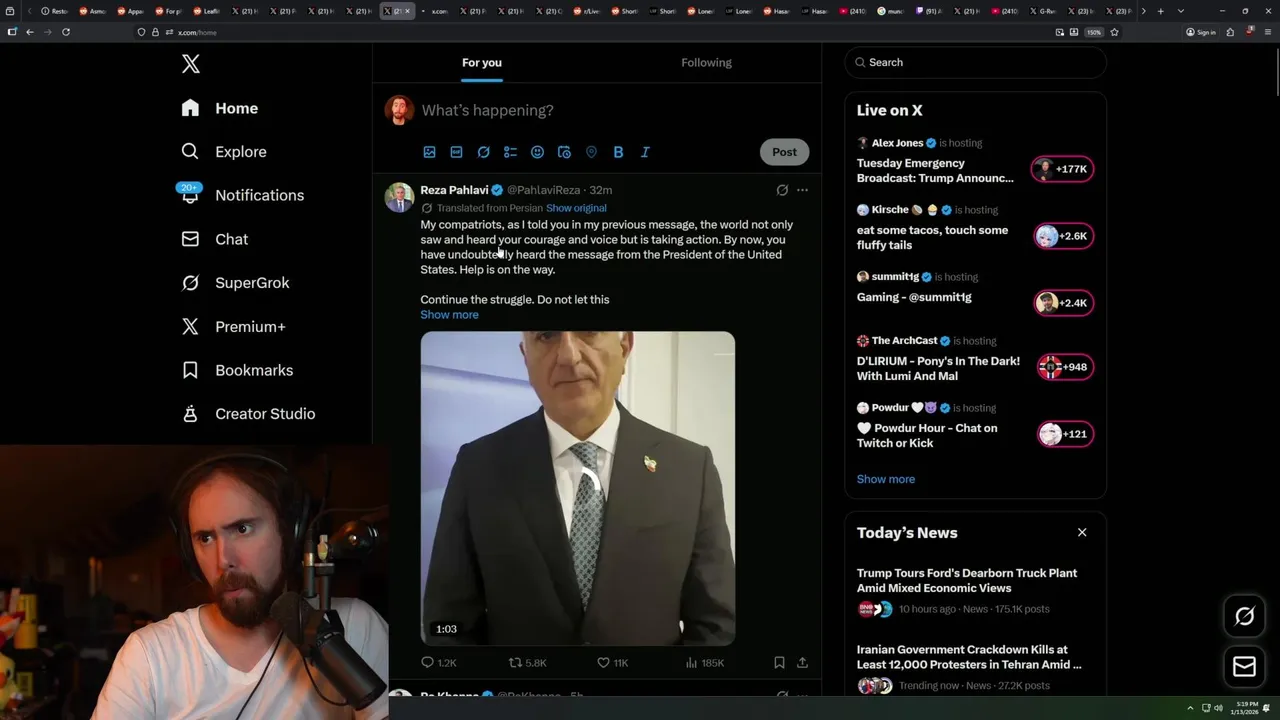Dismiss the Today's News panel
Screen dimensions: 1280x720
1082,532
